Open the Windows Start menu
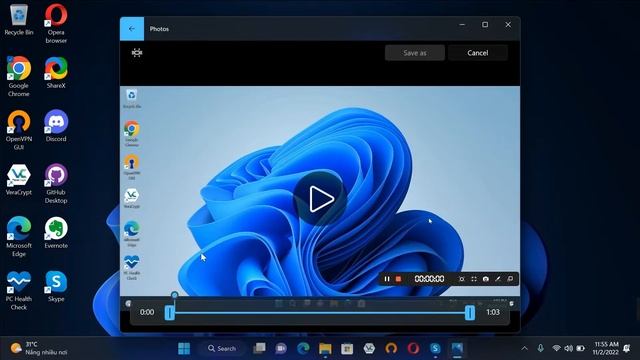This screenshot has height=360, width=640. coord(184,348)
